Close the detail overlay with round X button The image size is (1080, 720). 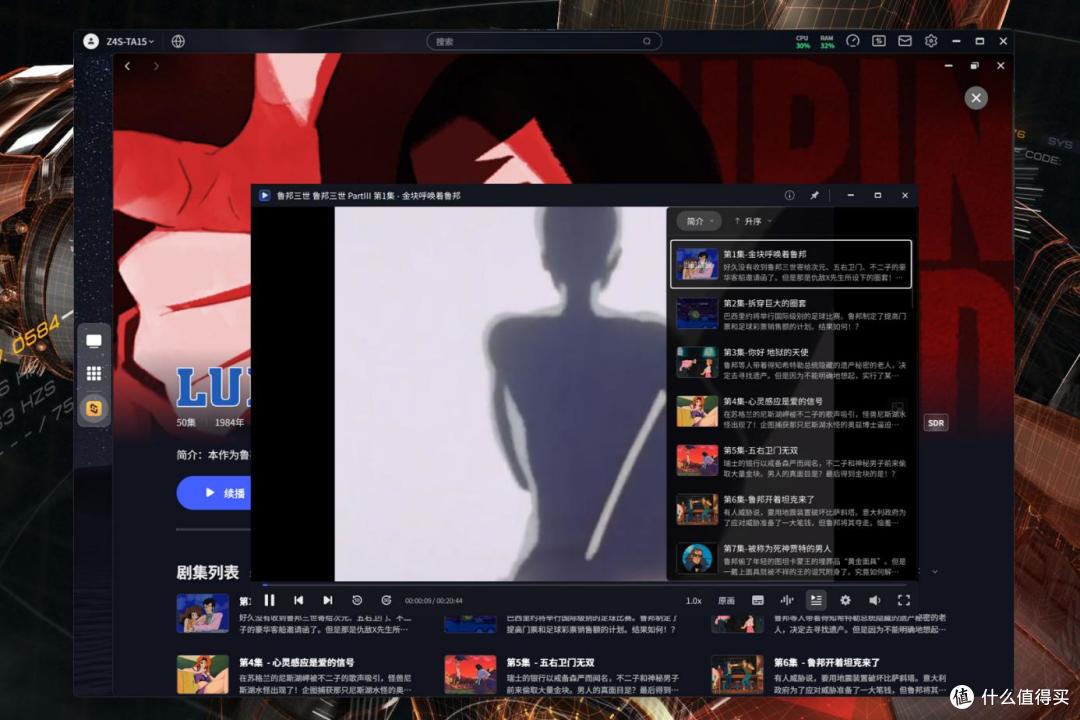click(x=976, y=98)
